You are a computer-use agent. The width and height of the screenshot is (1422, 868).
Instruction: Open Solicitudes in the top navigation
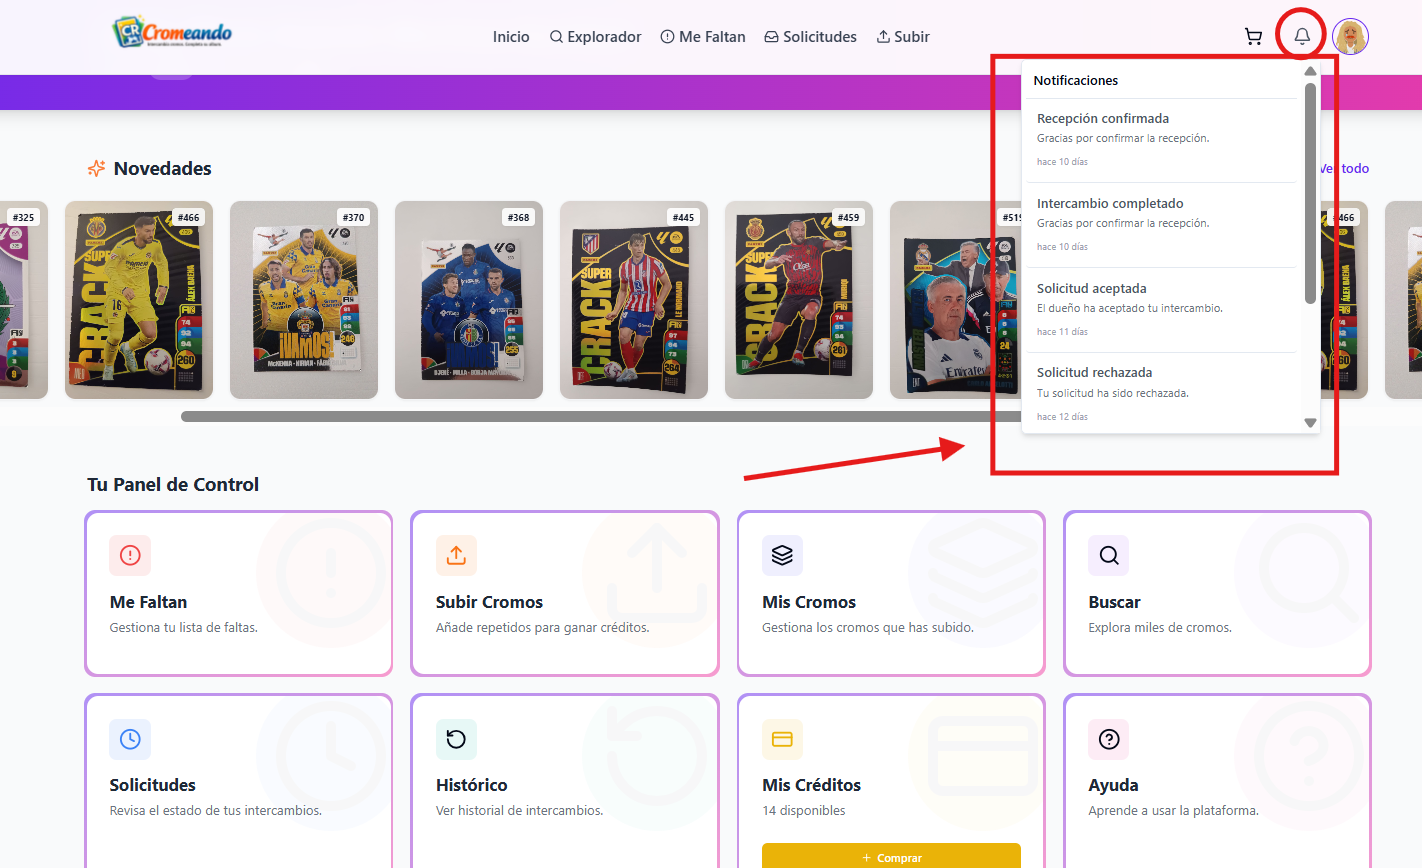coord(810,37)
